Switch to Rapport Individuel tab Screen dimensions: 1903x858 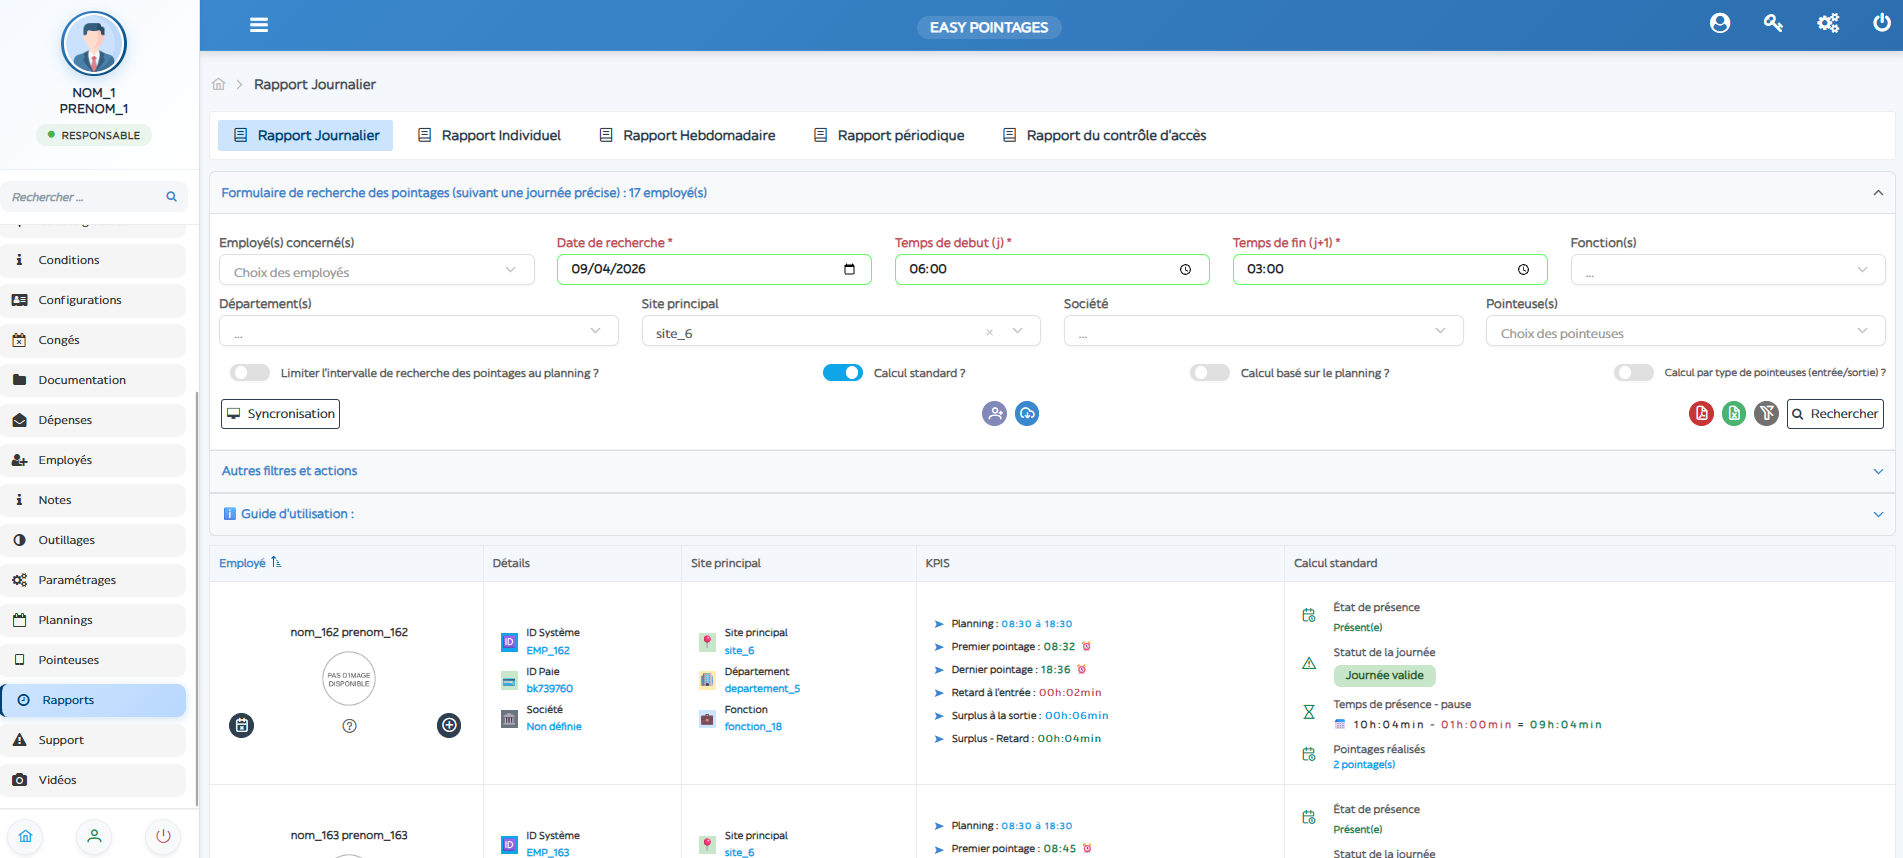point(489,135)
